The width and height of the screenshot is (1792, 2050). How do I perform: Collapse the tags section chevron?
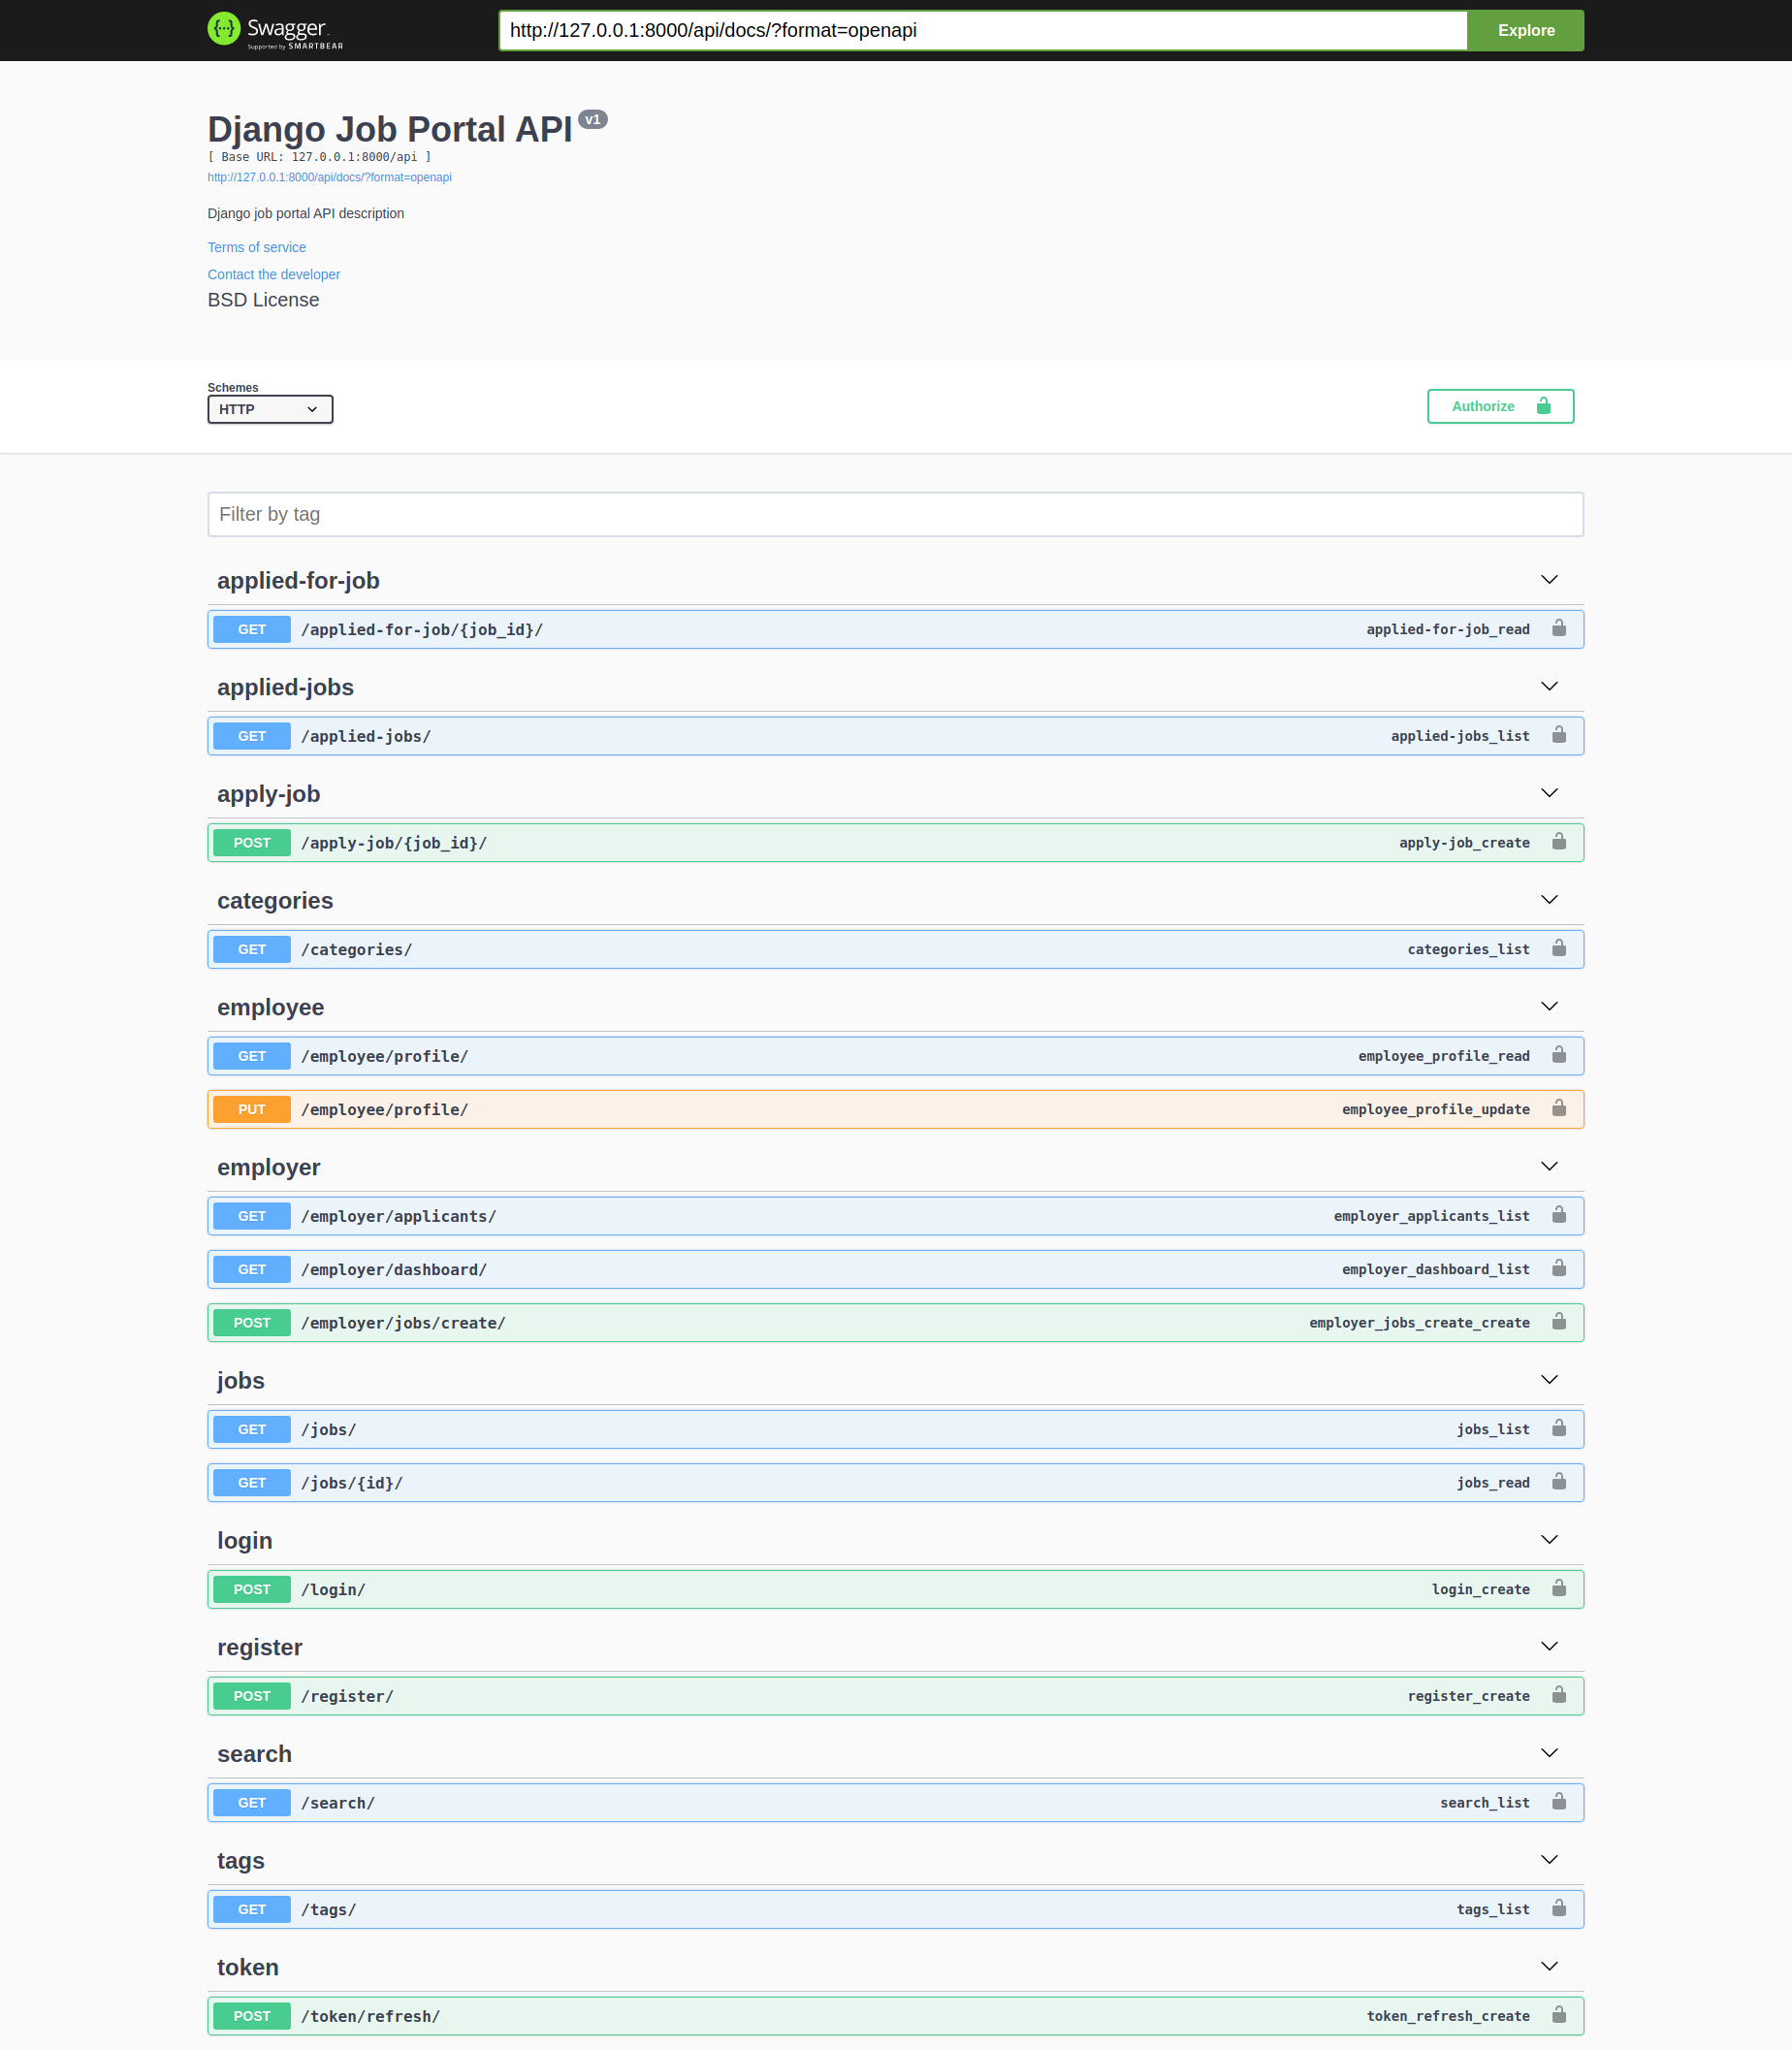click(x=1549, y=1860)
